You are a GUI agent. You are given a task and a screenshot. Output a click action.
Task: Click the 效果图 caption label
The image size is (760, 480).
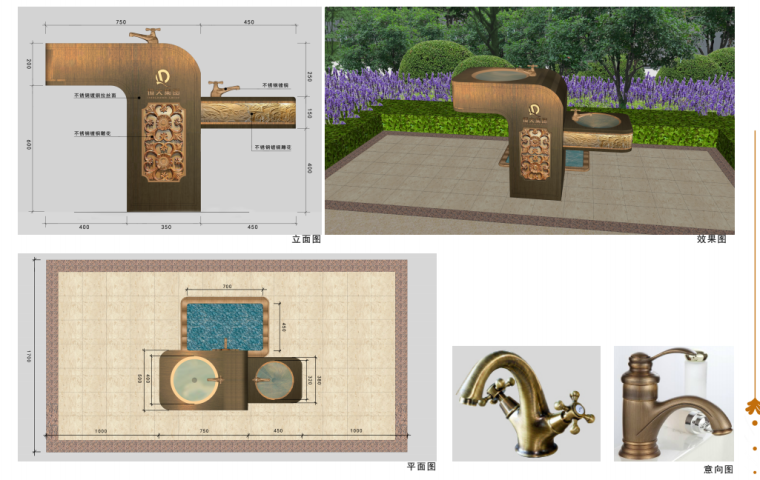click(711, 240)
